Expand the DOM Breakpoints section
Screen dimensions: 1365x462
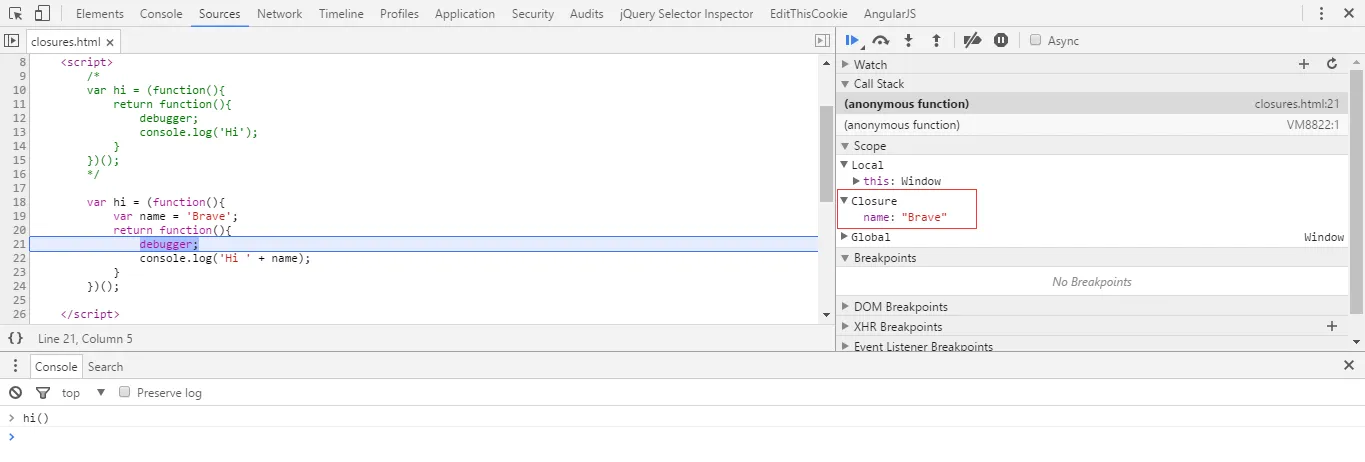click(x=845, y=307)
